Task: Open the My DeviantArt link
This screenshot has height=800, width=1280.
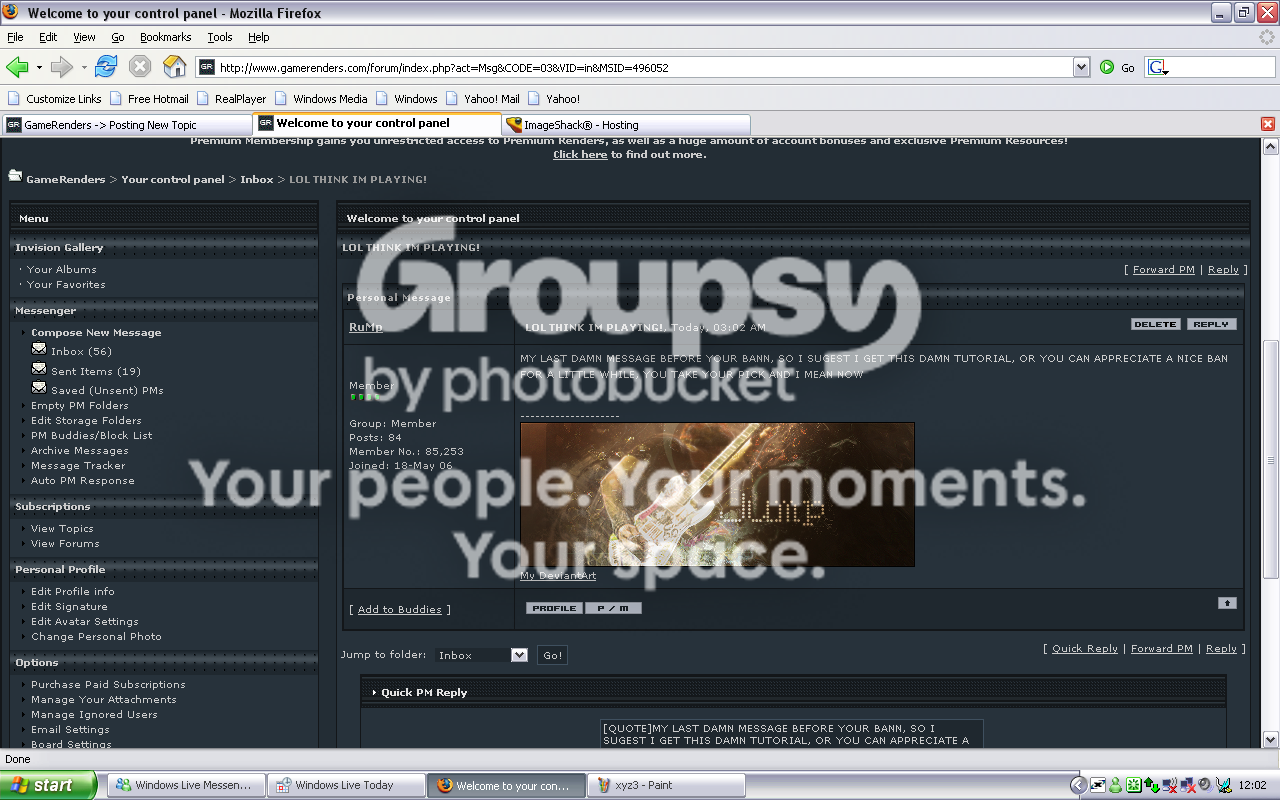Action: pyautogui.click(x=558, y=576)
